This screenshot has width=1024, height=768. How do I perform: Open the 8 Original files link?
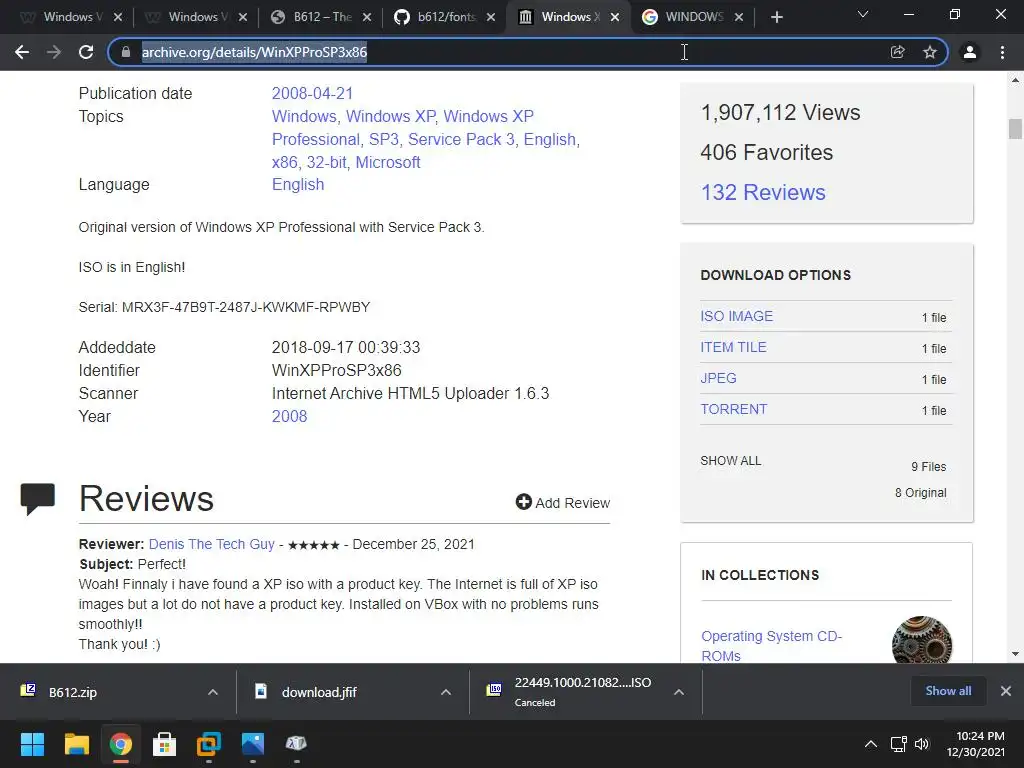point(920,493)
